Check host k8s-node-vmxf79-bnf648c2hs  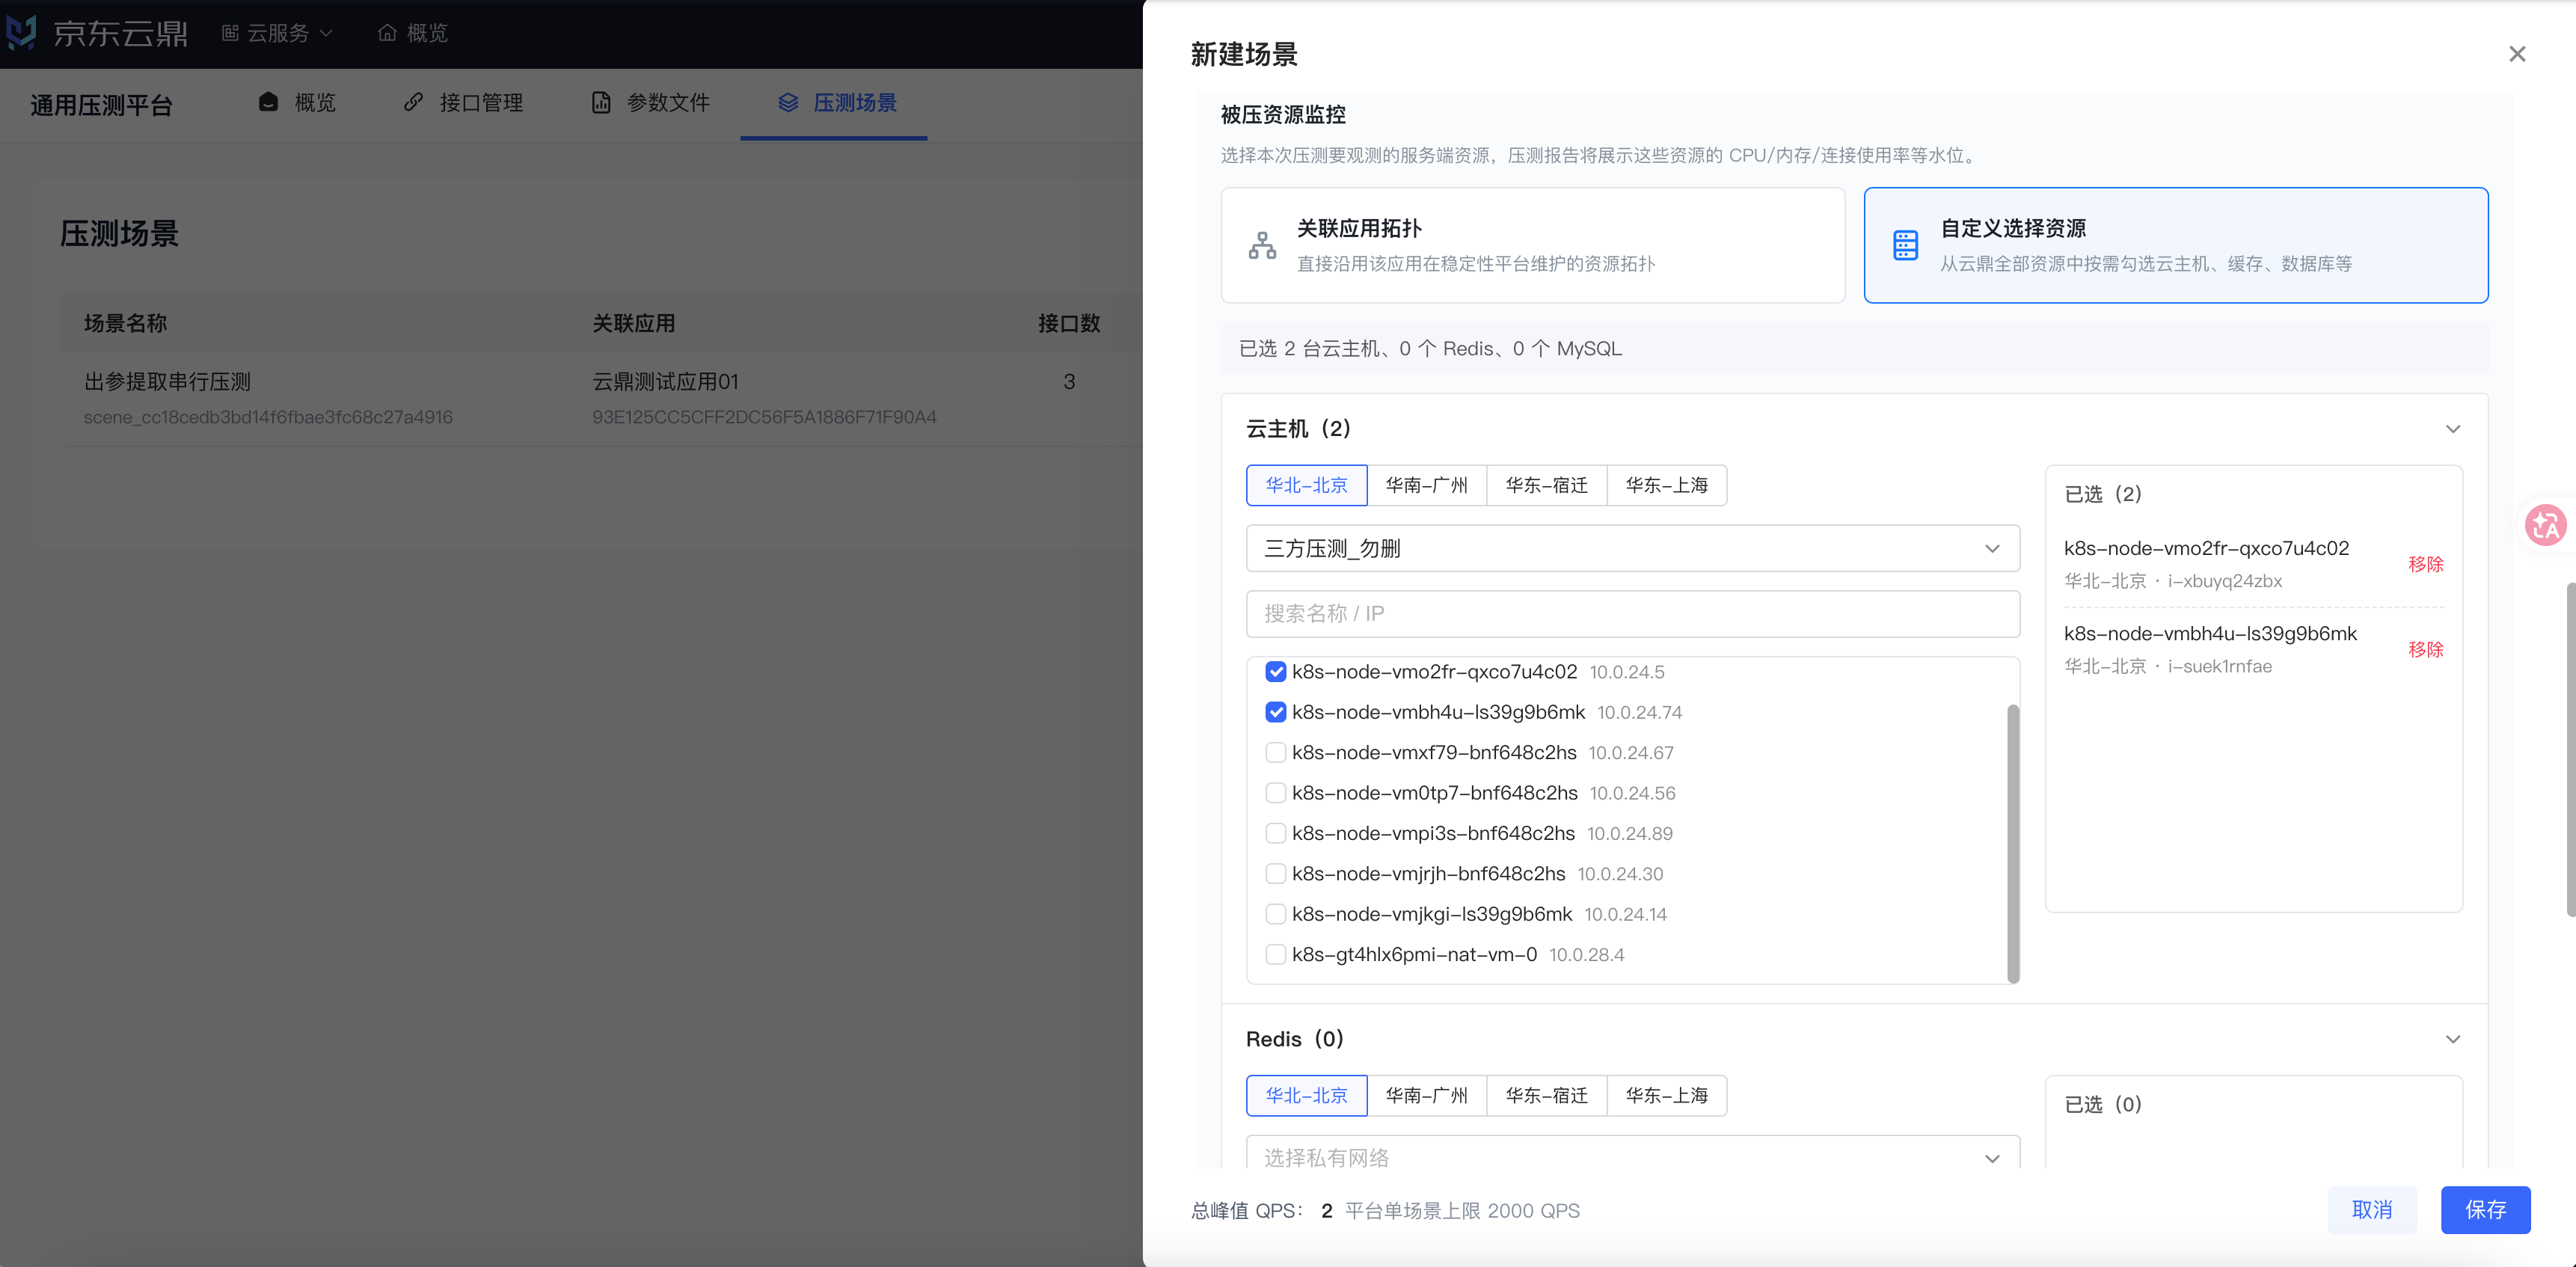tap(1275, 752)
